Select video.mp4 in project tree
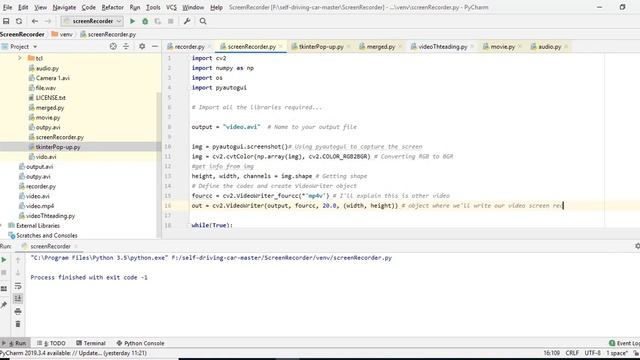Screen dimensions: 640x360 [x=40, y=206]
